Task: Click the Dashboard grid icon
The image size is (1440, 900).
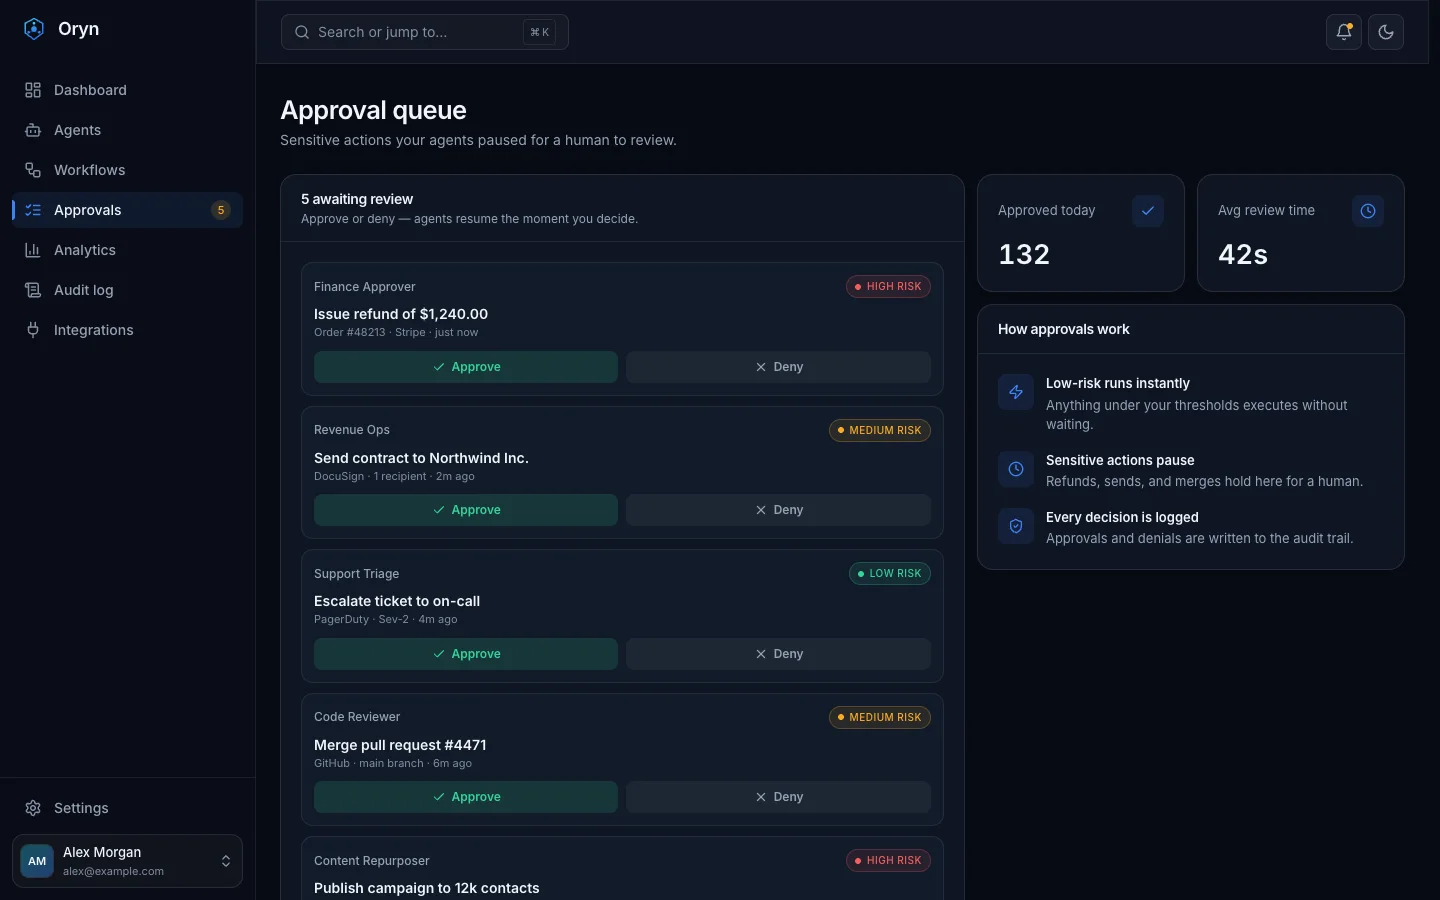Action: 33,90
